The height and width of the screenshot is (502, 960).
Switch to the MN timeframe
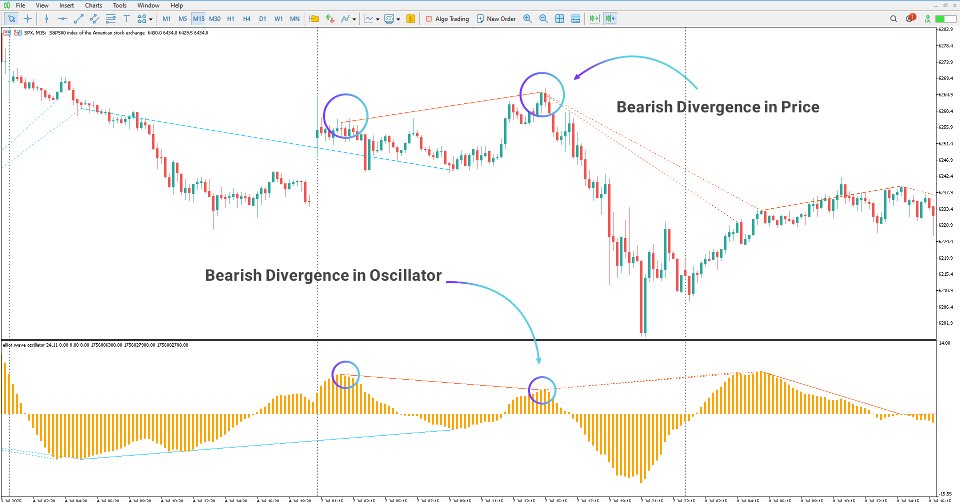pos(294,19)
